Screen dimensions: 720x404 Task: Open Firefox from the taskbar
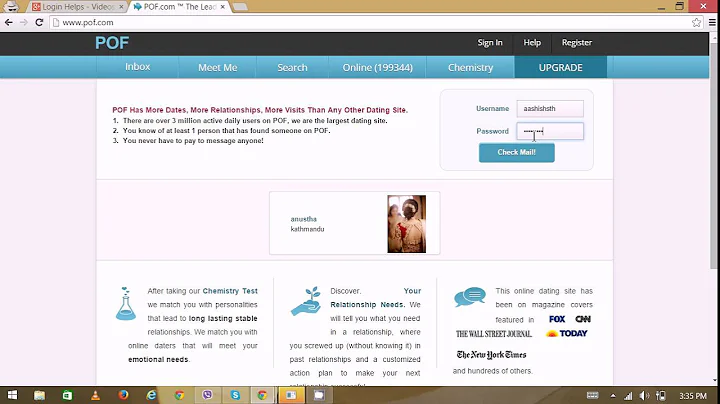point(123,395)
